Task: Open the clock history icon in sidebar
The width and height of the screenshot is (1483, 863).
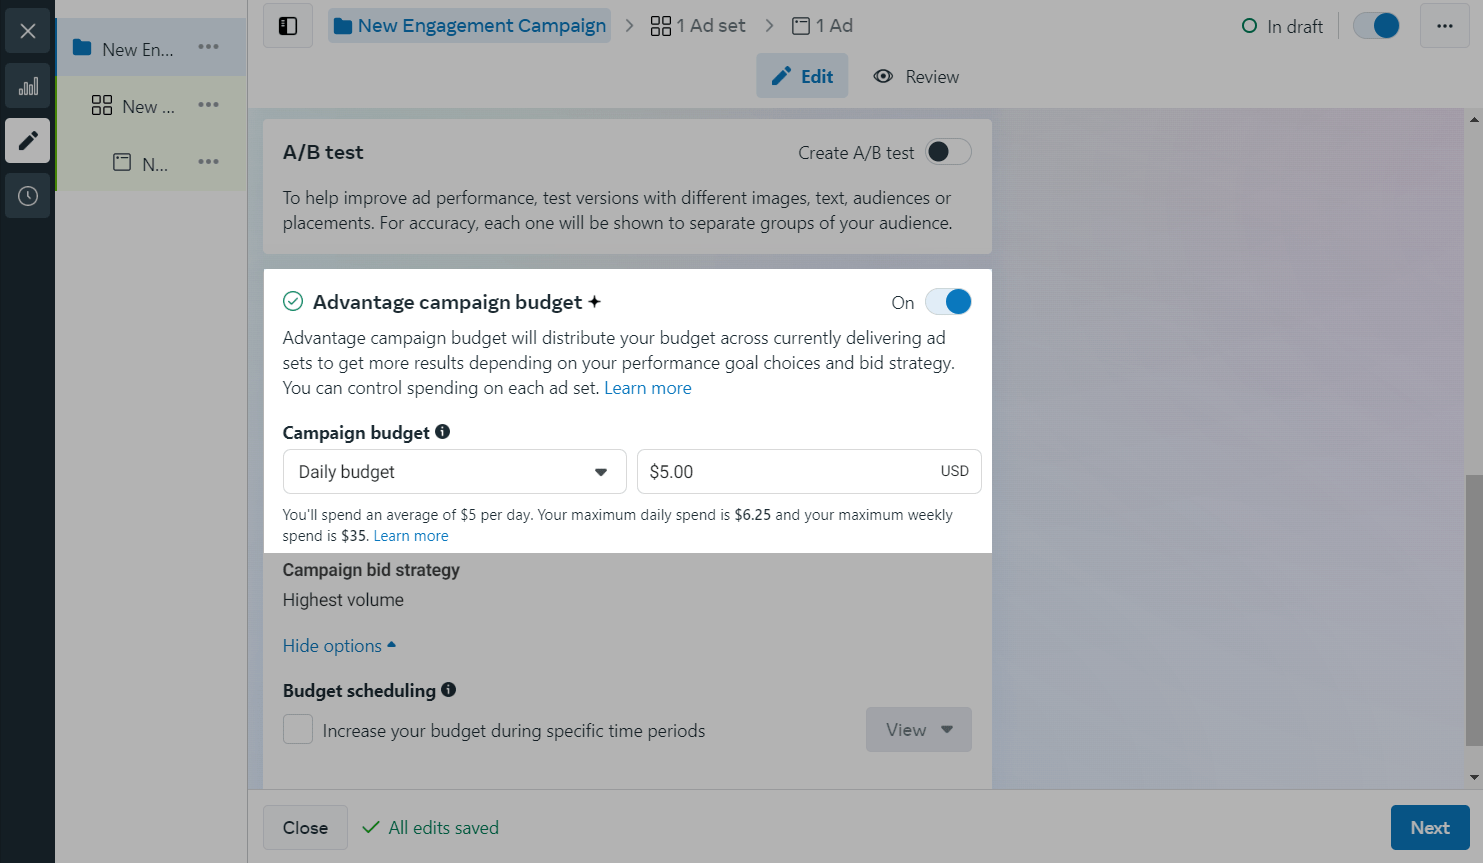Action: coord(28,196)
